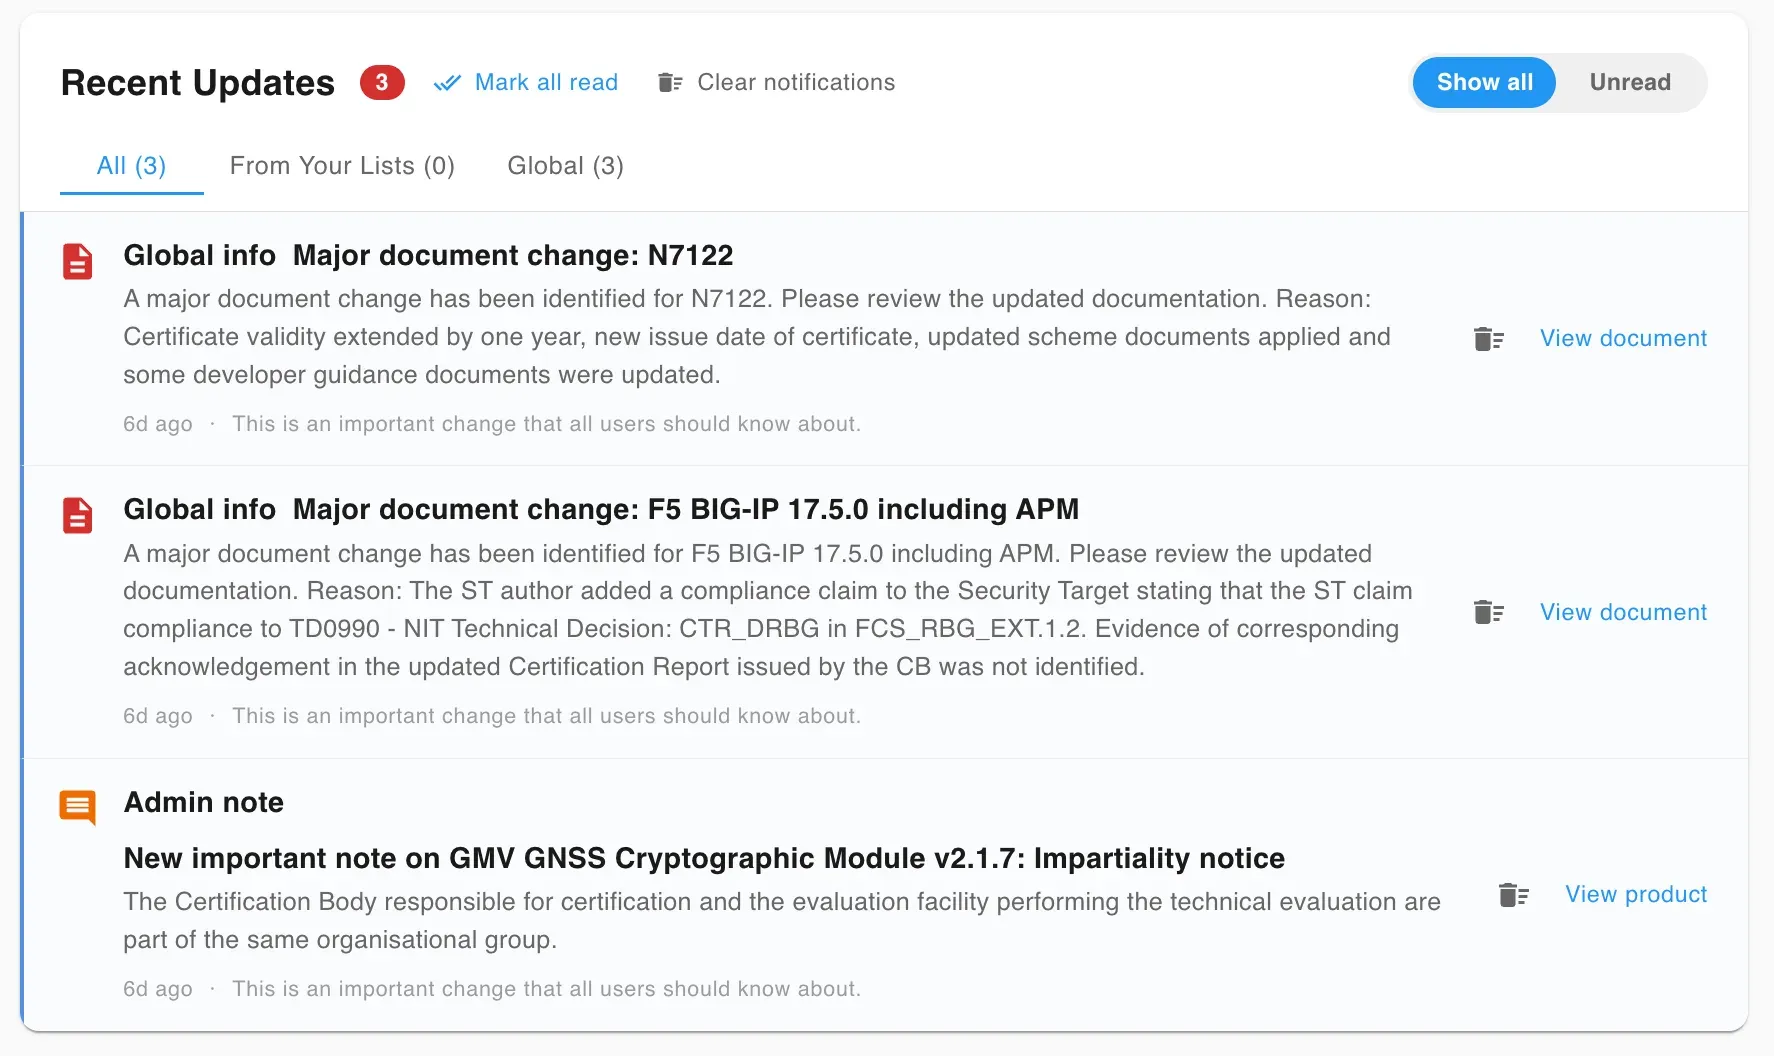This screenshot has height=1056, width=1774.
Task: Switch to the Unread notifications view
Action: pyautogui.click(x=1630, y=82)
